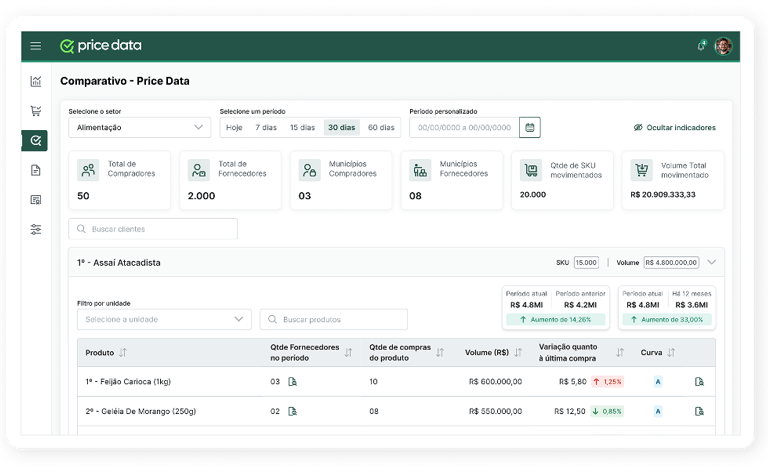Click the R$ 20.909.333,33 total value
Screen dimensions: 768x472
[x=663, y=194]
